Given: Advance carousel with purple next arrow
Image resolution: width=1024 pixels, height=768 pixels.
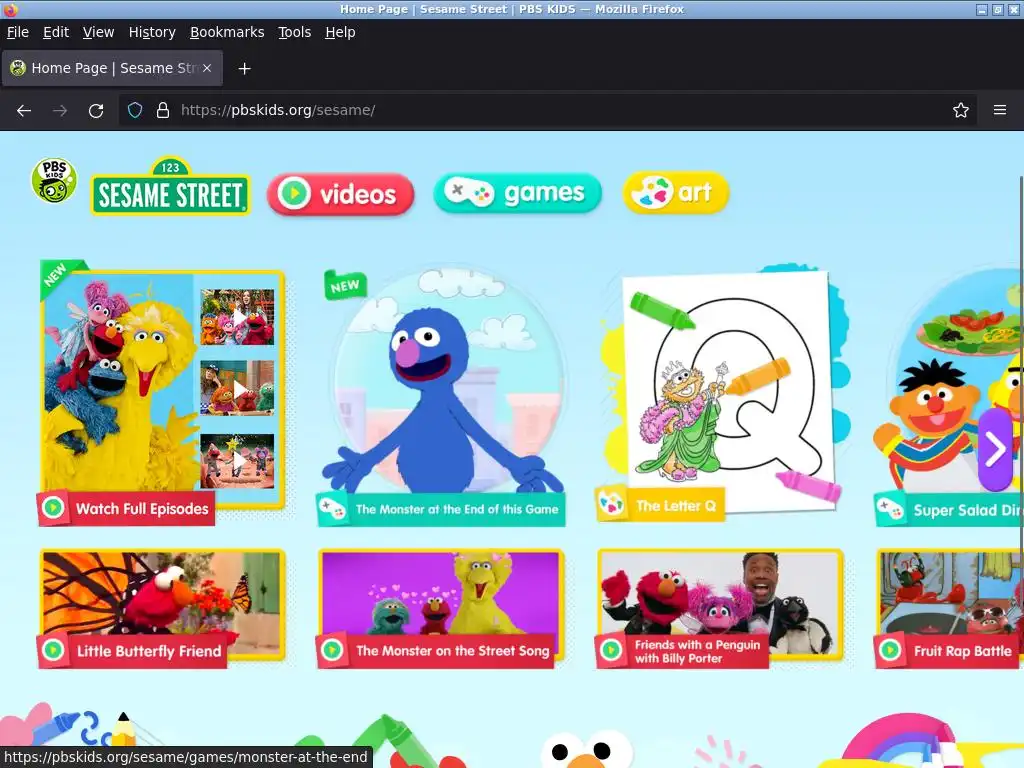Looking at the screenshot, I should (x=995, y=449).
